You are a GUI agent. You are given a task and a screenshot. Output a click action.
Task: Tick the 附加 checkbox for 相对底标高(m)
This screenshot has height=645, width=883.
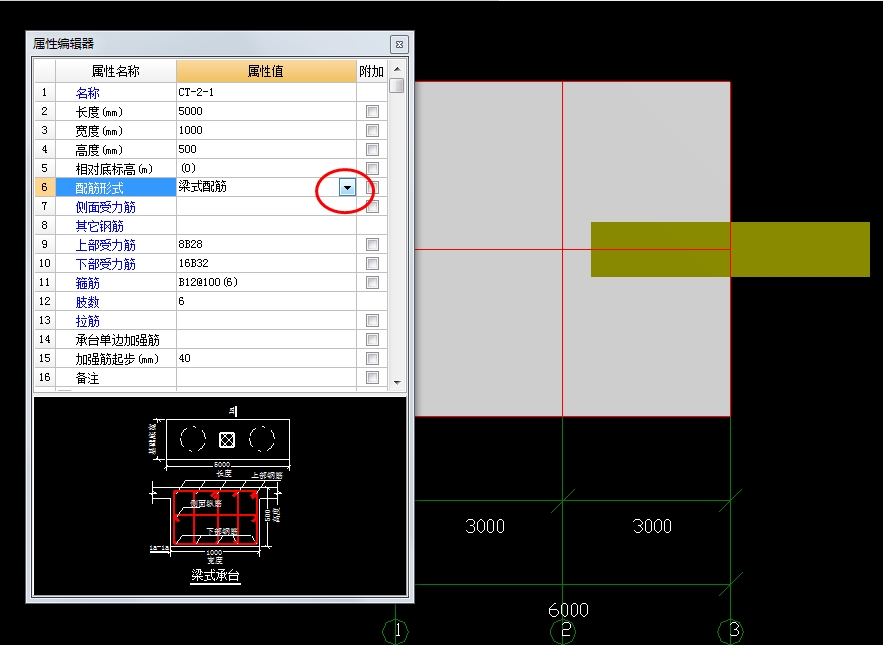pyautogui.click(x=372, y=168)
